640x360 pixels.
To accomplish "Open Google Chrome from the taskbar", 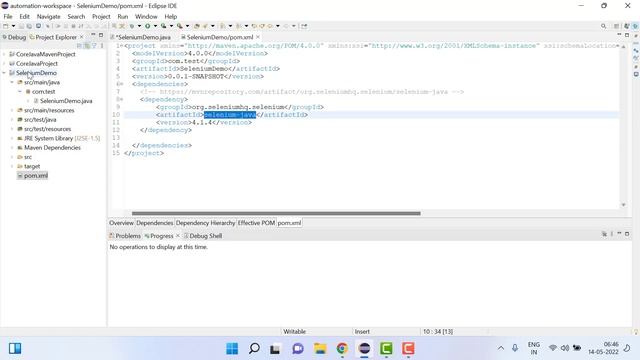I will (x=342, y=349).
